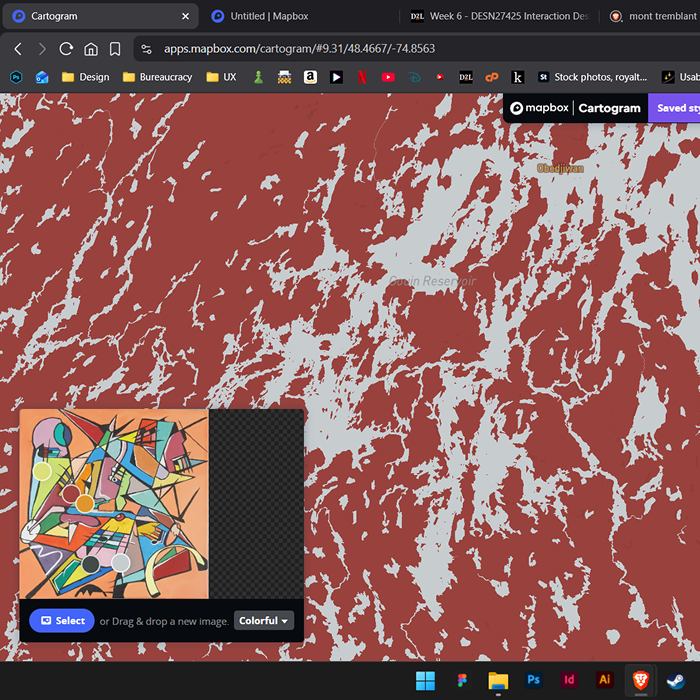The width and height of the screenshot is (700, 700).
Task: Open the Disney+ bookmark
Action: [414, 77]
